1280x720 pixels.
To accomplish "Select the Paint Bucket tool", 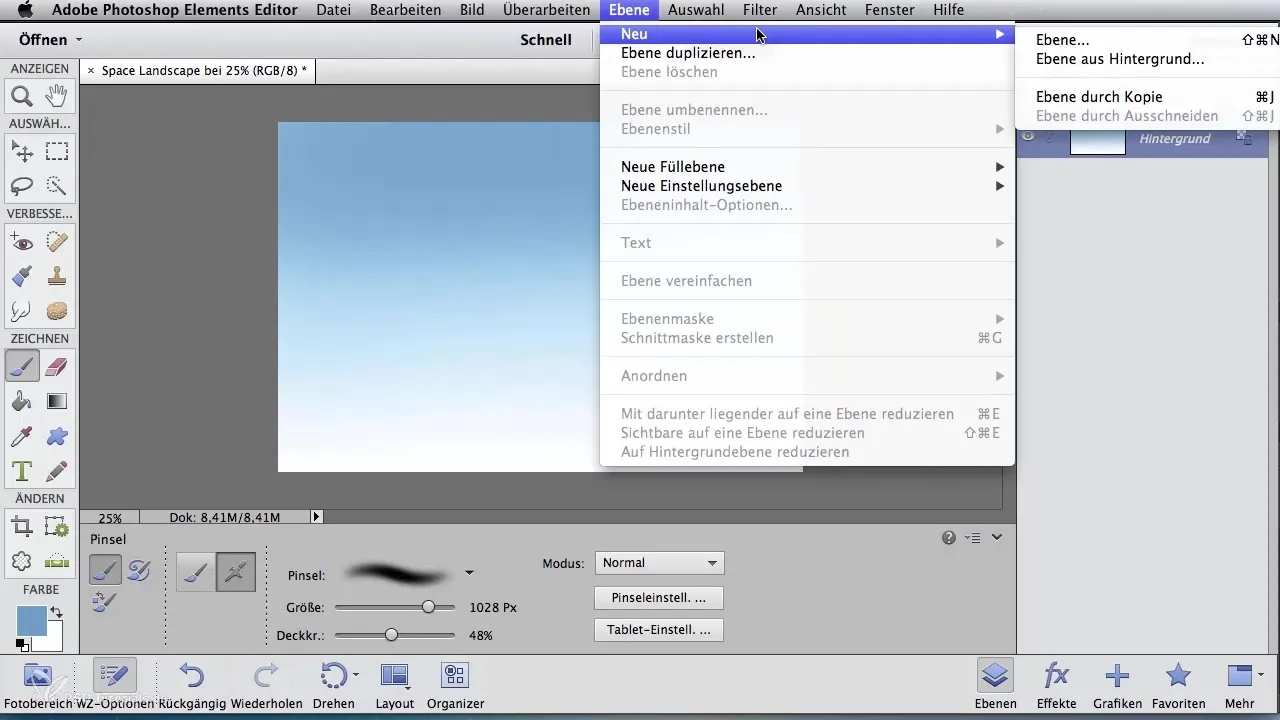I will pos(22,401).
